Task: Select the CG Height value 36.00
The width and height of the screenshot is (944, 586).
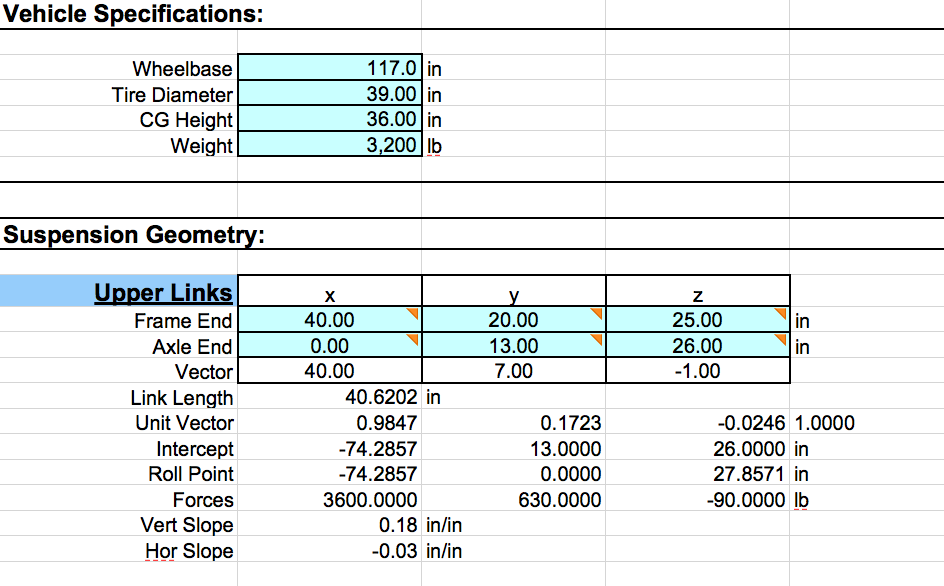Action: tap(330, 119)
